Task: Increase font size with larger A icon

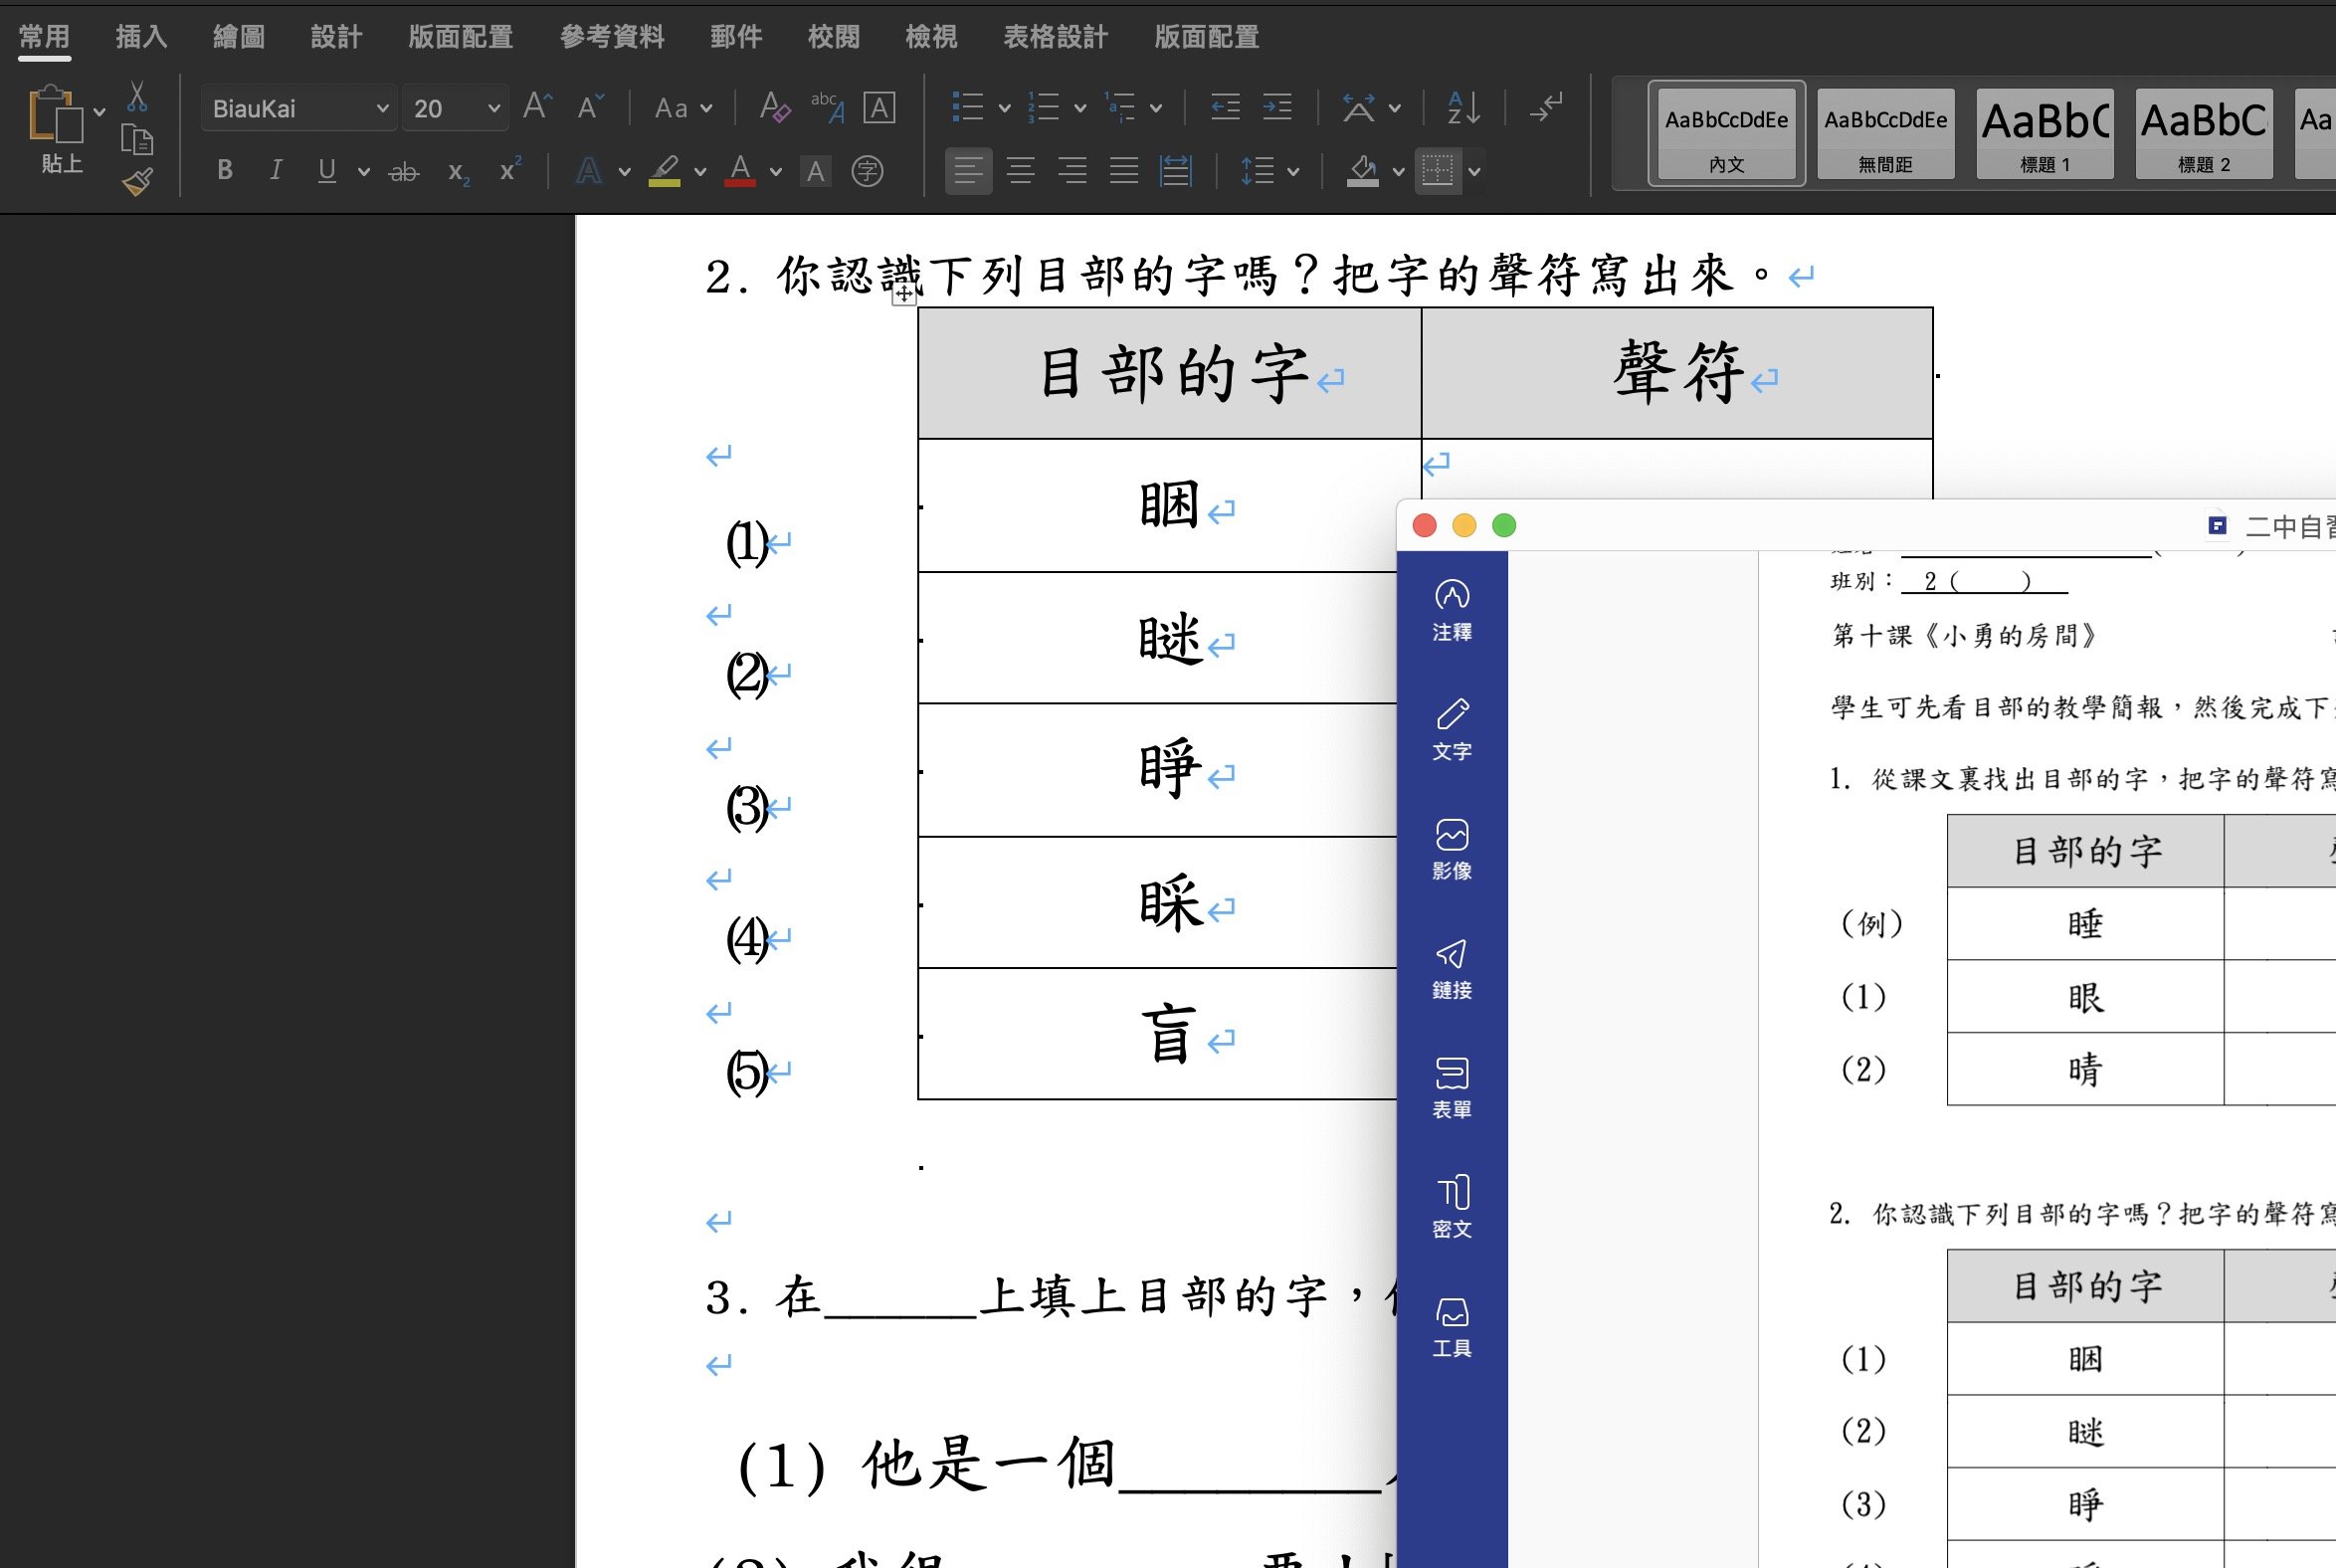Action: coord(537,106)
